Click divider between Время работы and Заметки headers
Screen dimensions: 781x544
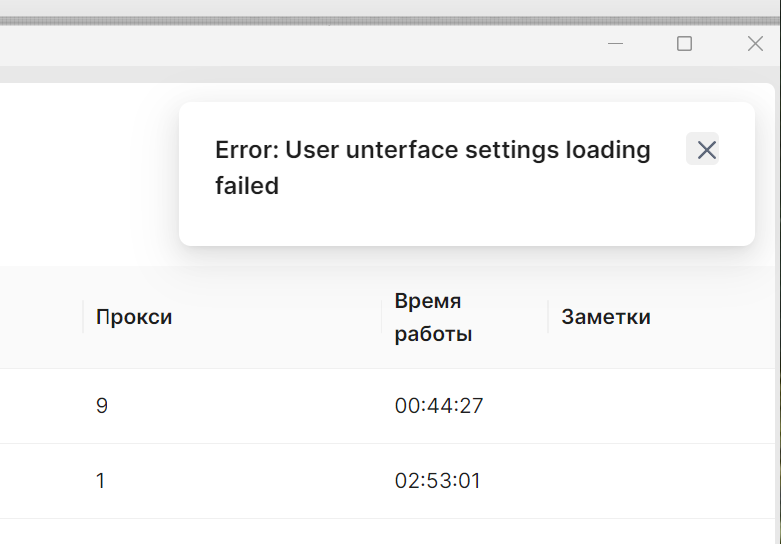pyautogui.click(x=548, y=317)
